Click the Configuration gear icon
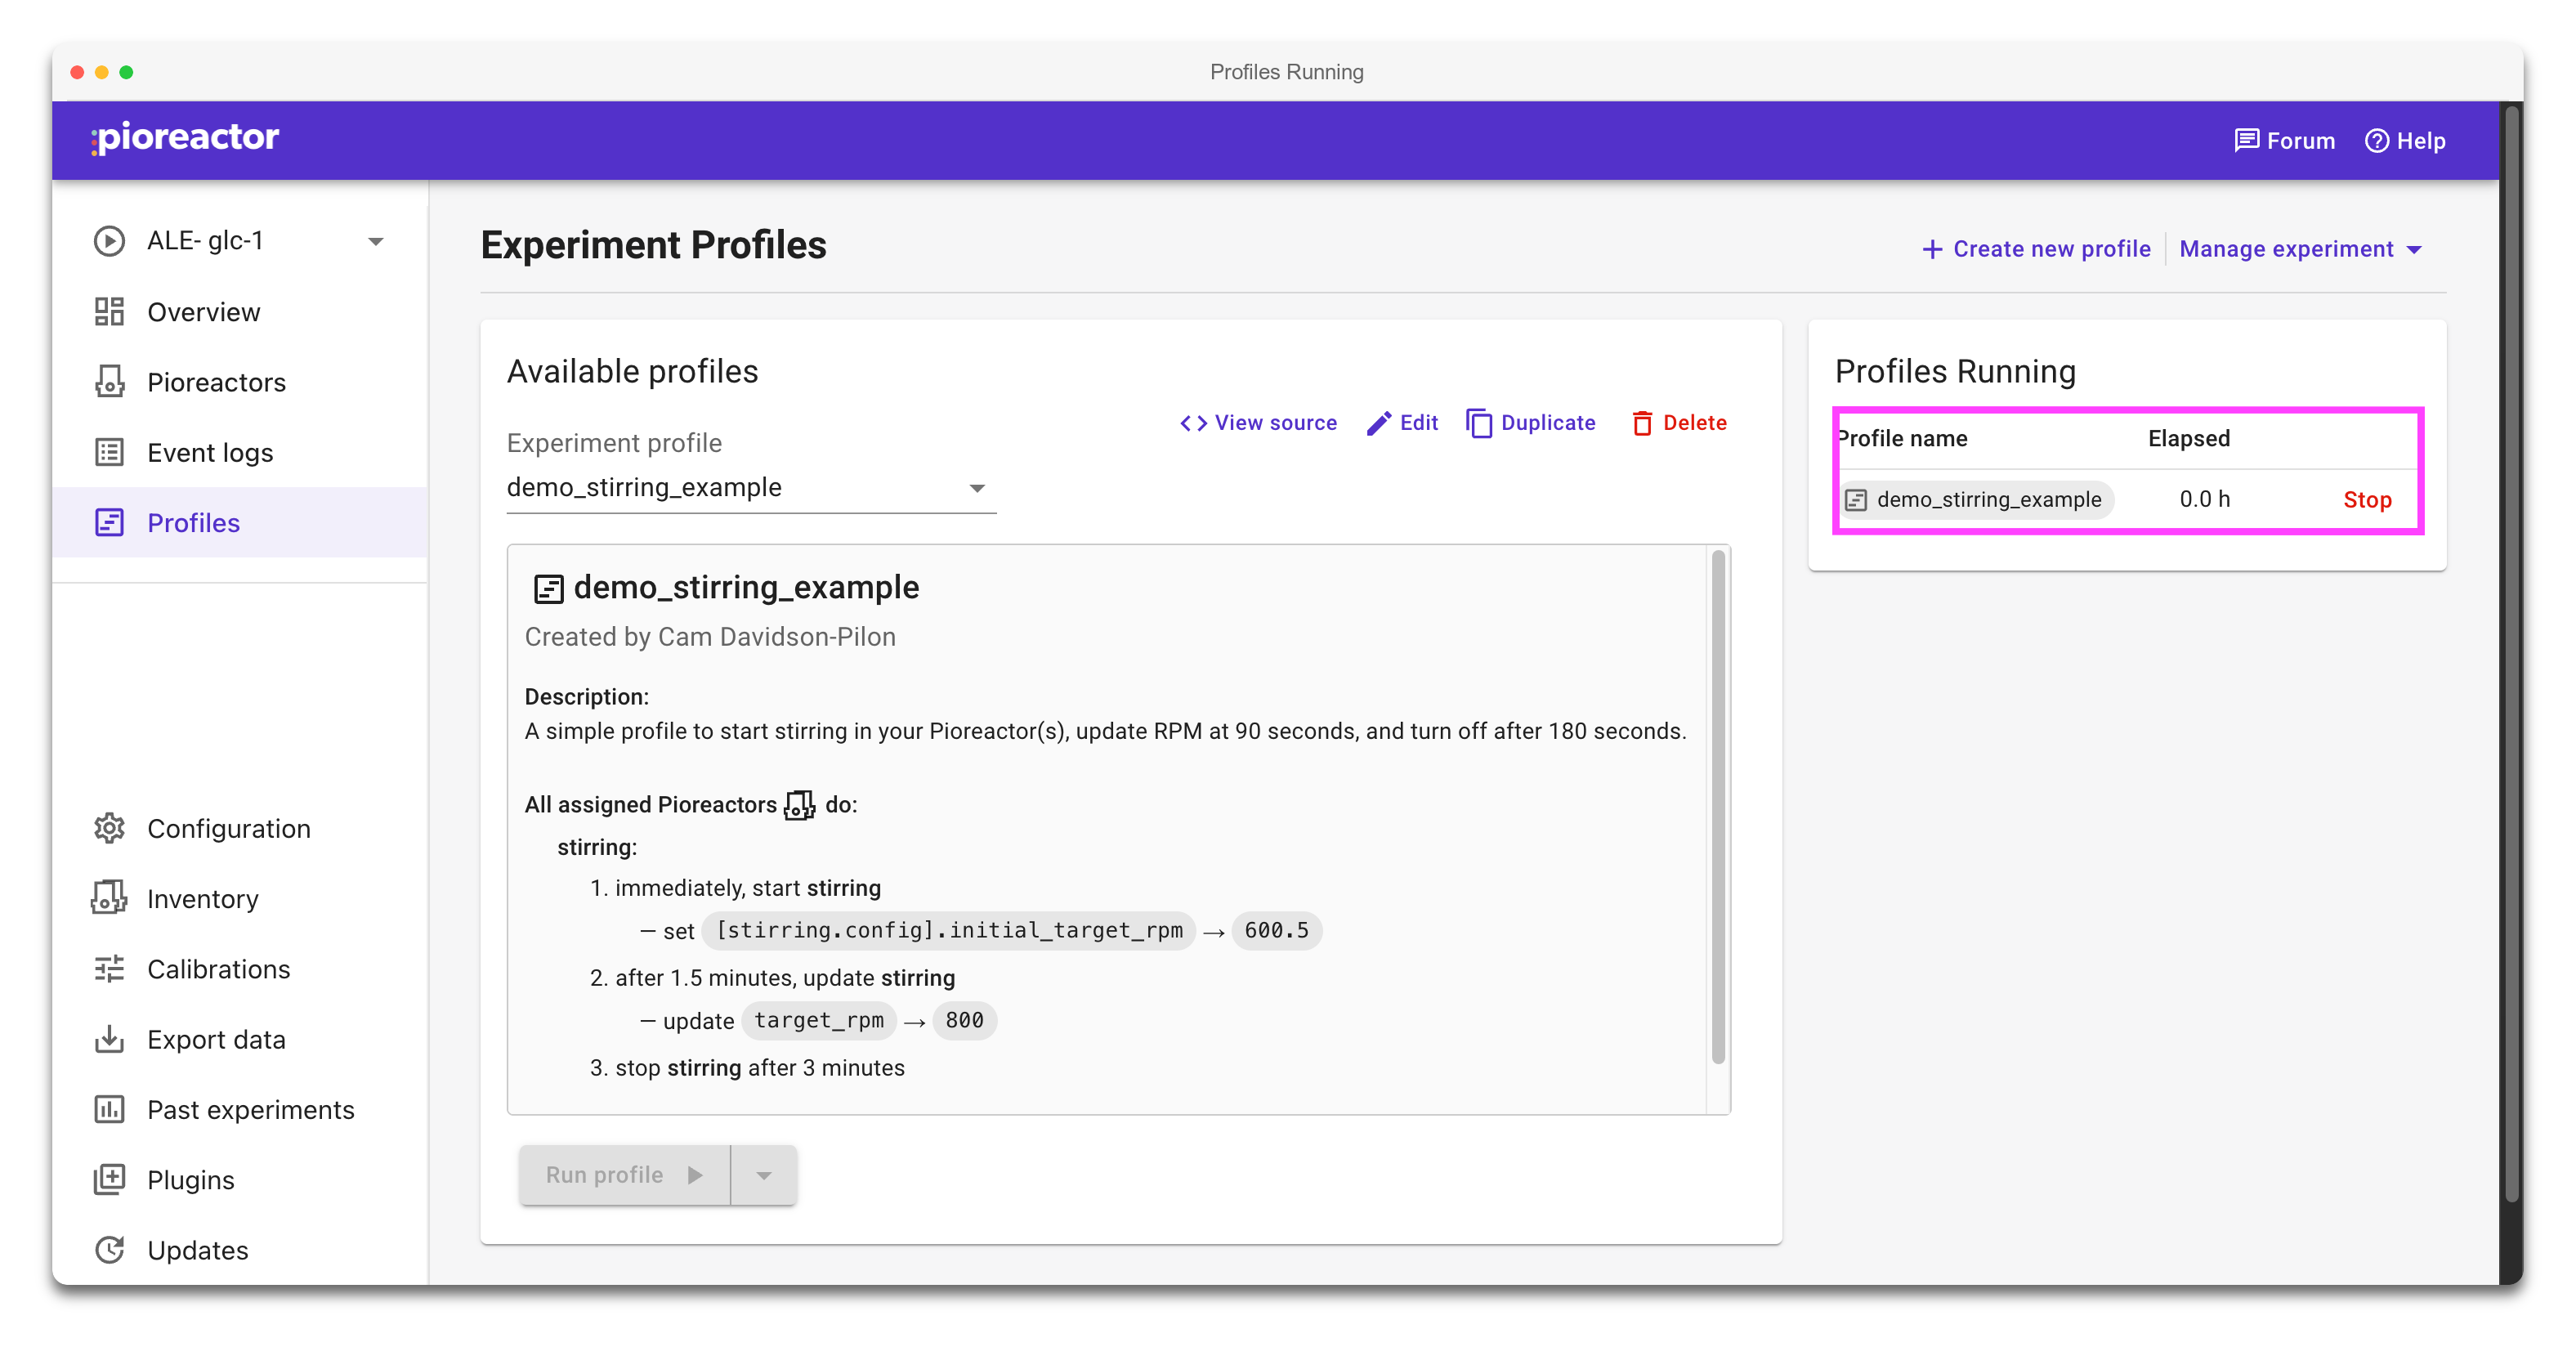 [x=109, y=829]
